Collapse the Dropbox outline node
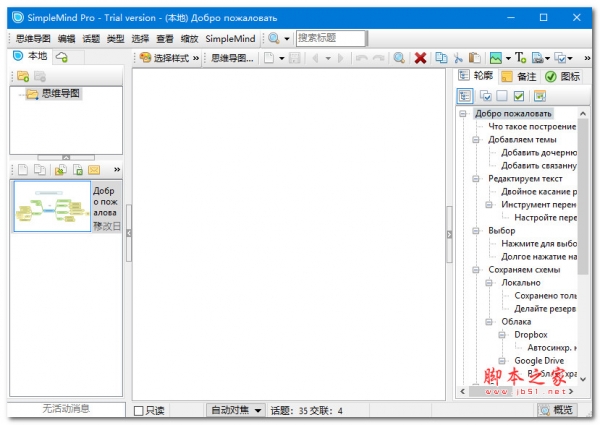The height and width of the screenshot is (425, 600). coord(502,335)
